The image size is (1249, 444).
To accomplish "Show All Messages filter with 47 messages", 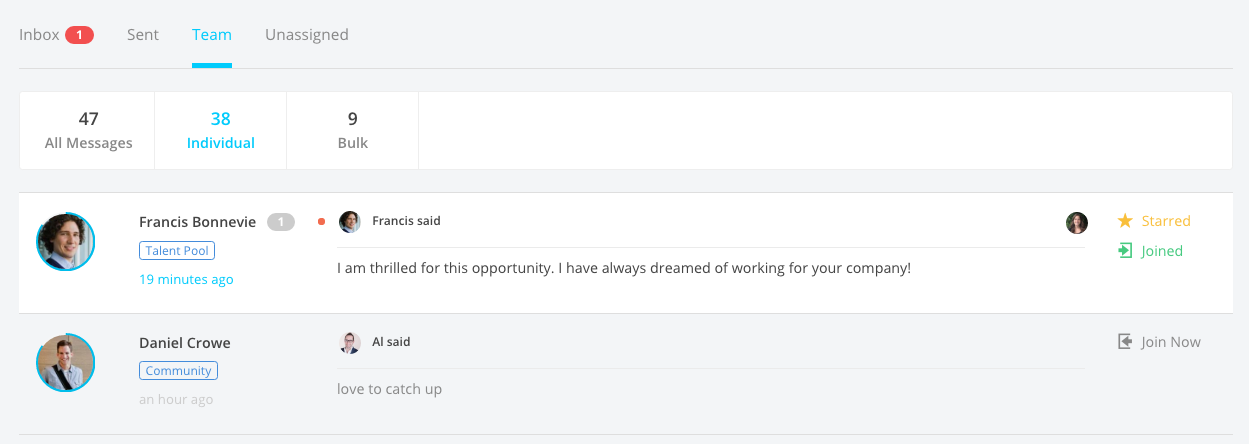I will [x=88, y=131].
